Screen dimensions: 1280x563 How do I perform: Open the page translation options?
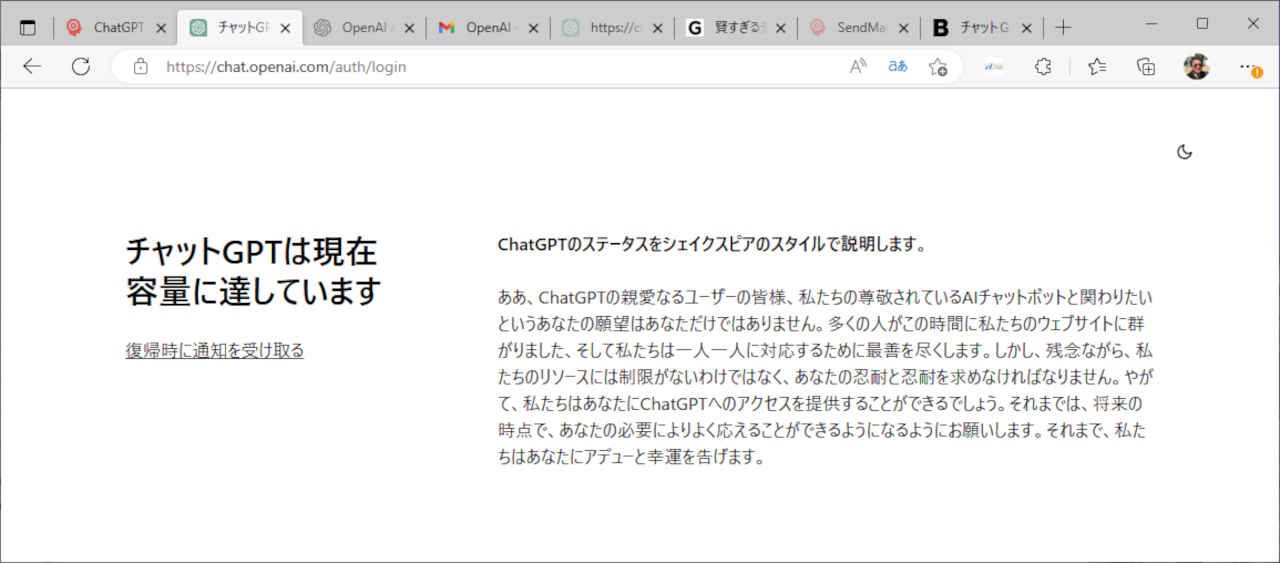898,67
